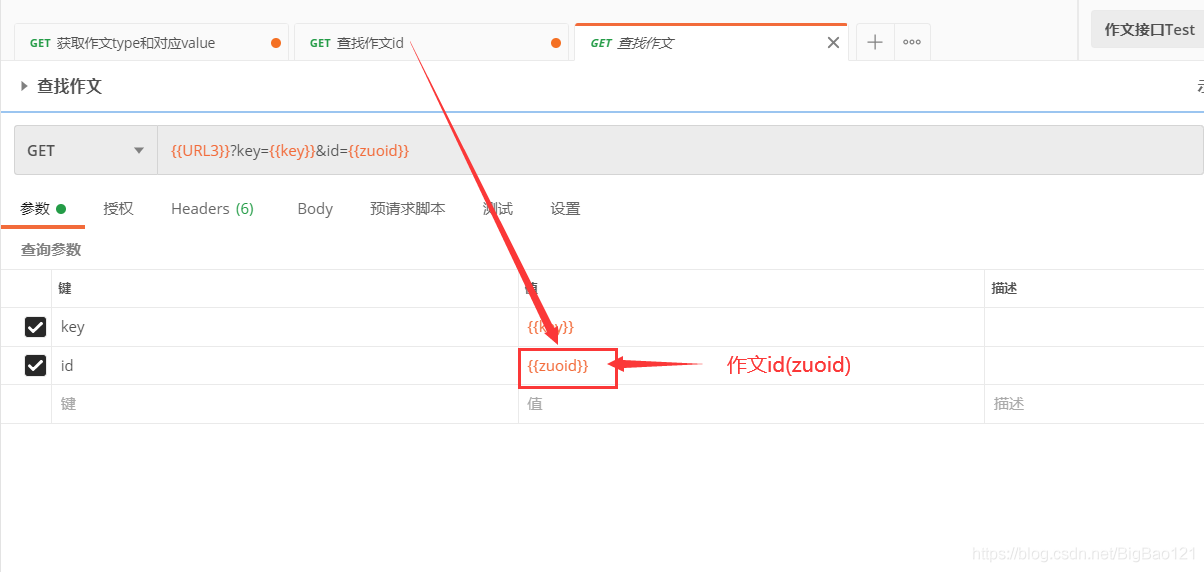Uncheck the id parameter checkbox
The width and height of the screenshot is (1204, 572).
(x=35, y=366)
